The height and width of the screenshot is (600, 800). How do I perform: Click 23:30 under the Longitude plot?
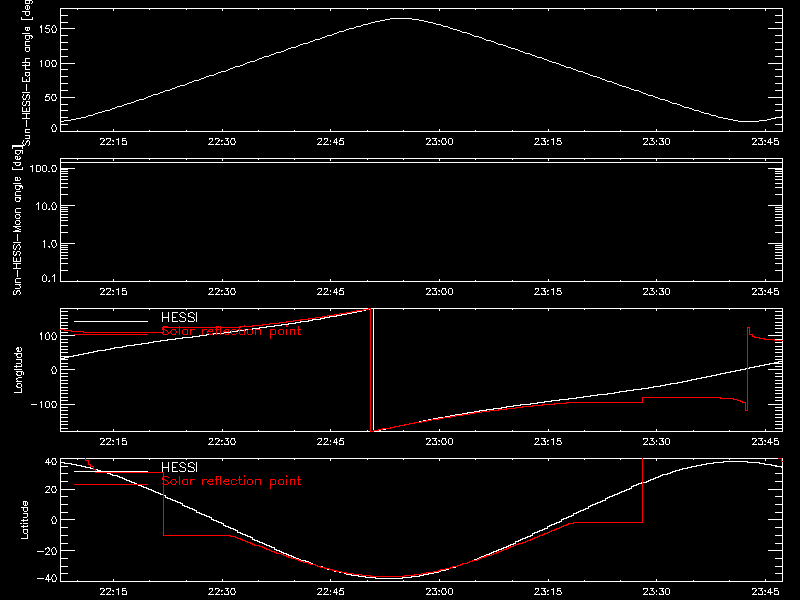click(657, 442)
